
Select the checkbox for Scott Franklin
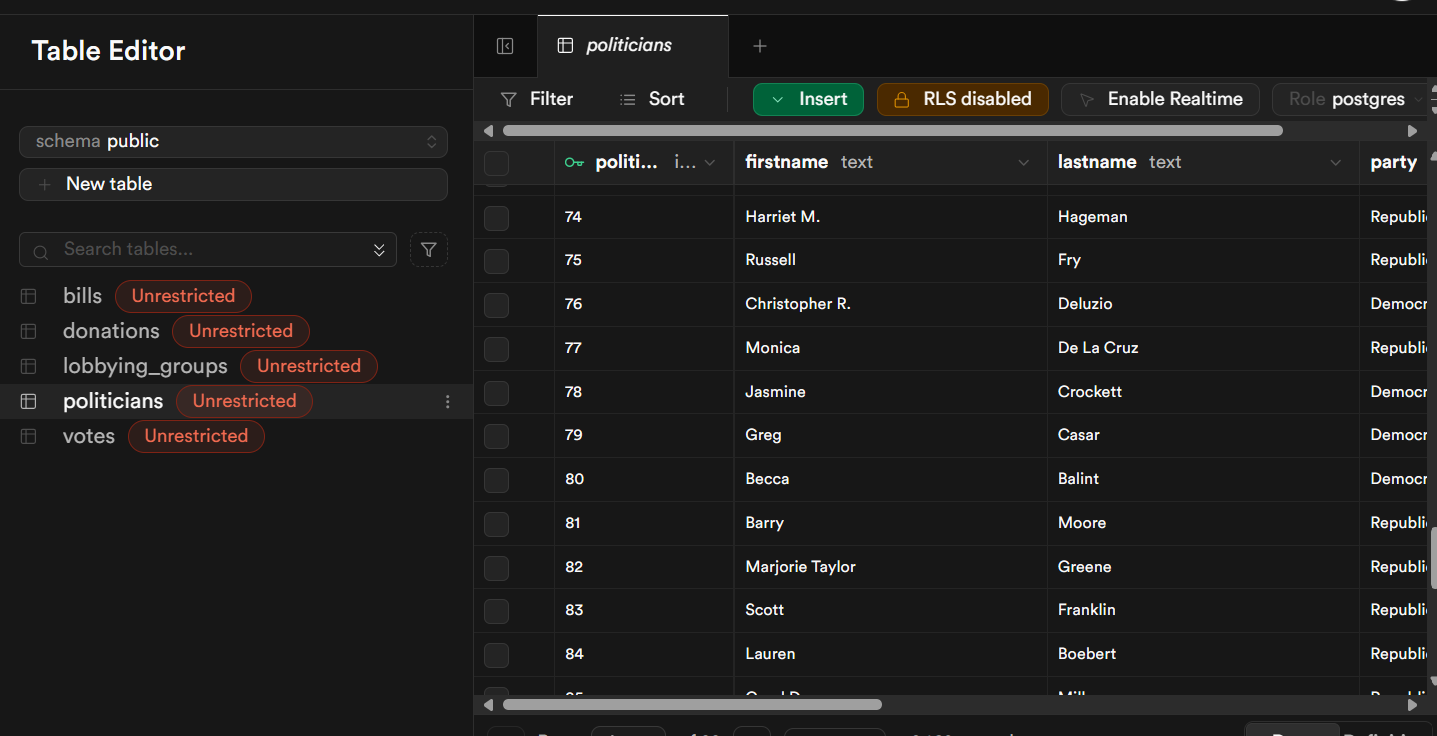click(497, 611)
